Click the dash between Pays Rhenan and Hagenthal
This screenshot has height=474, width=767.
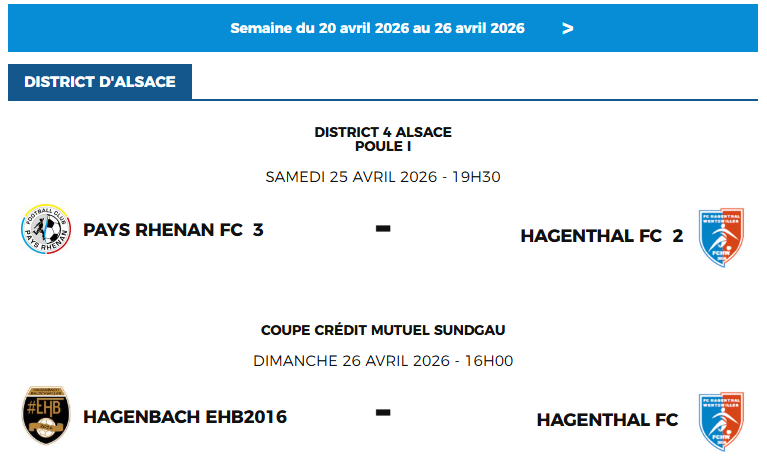pyautogui.click(x=383, y=229)
